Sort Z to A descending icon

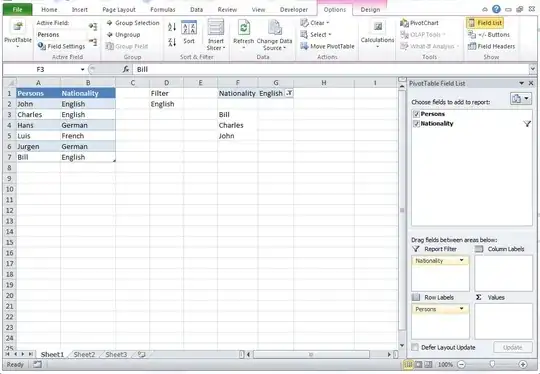coord(172,42)
